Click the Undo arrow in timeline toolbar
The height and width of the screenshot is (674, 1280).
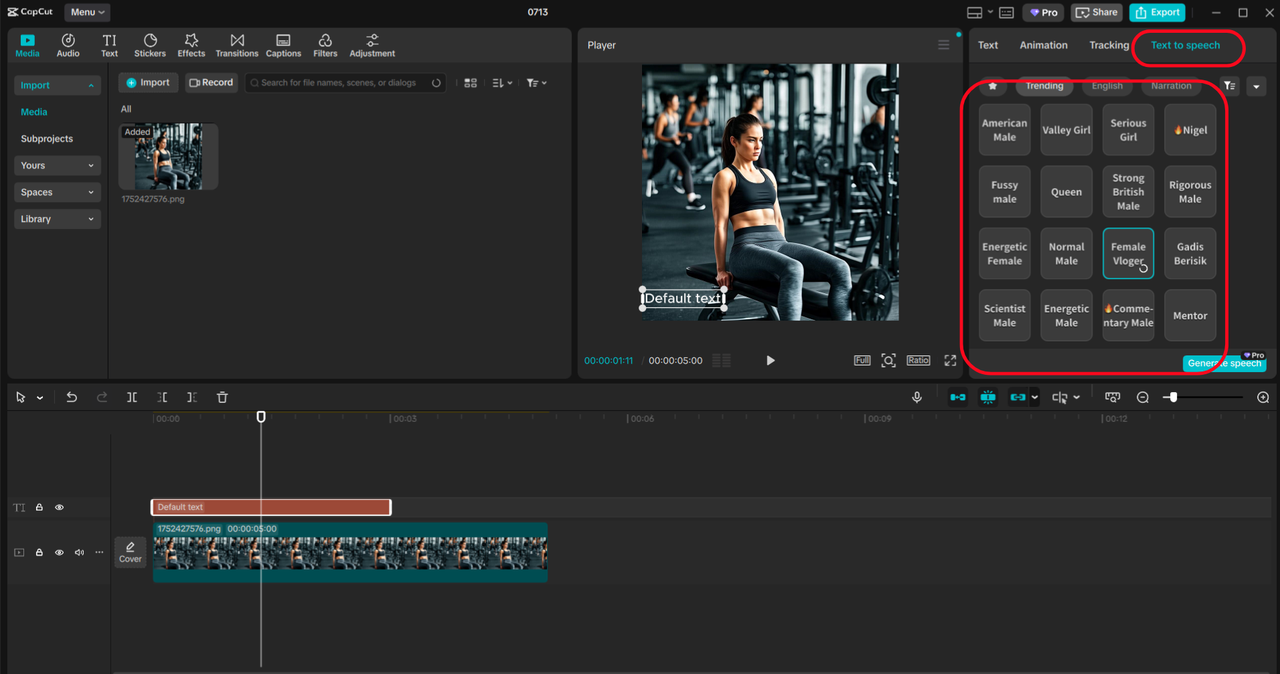point(72,397)
